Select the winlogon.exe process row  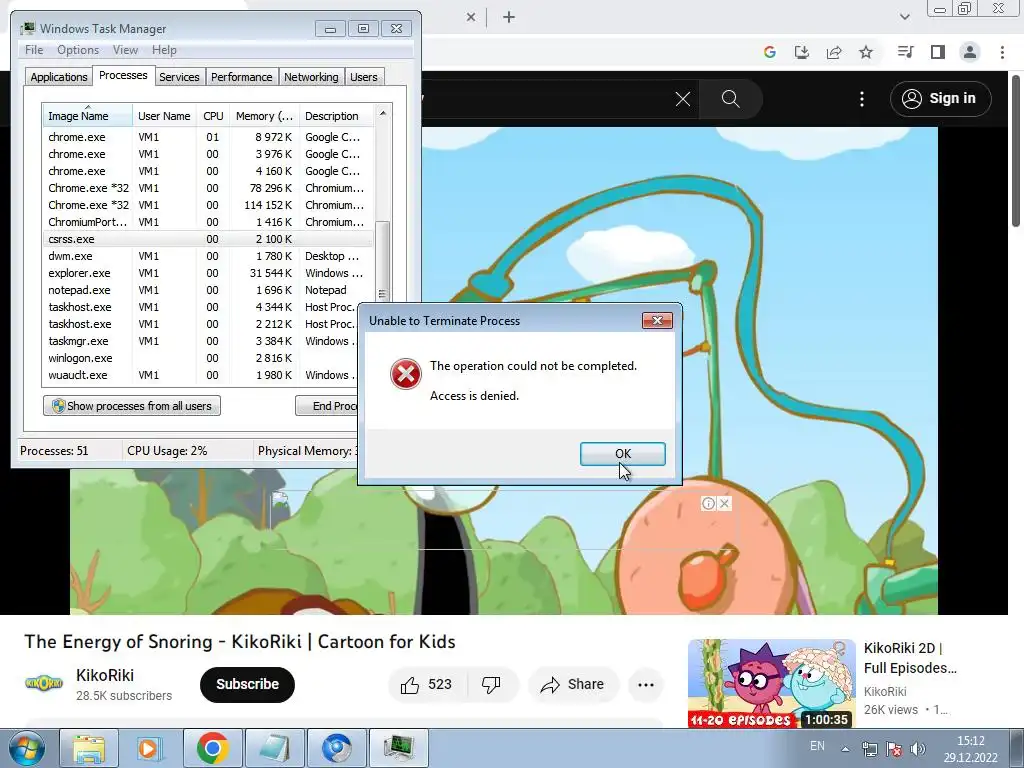pos(200,358)
